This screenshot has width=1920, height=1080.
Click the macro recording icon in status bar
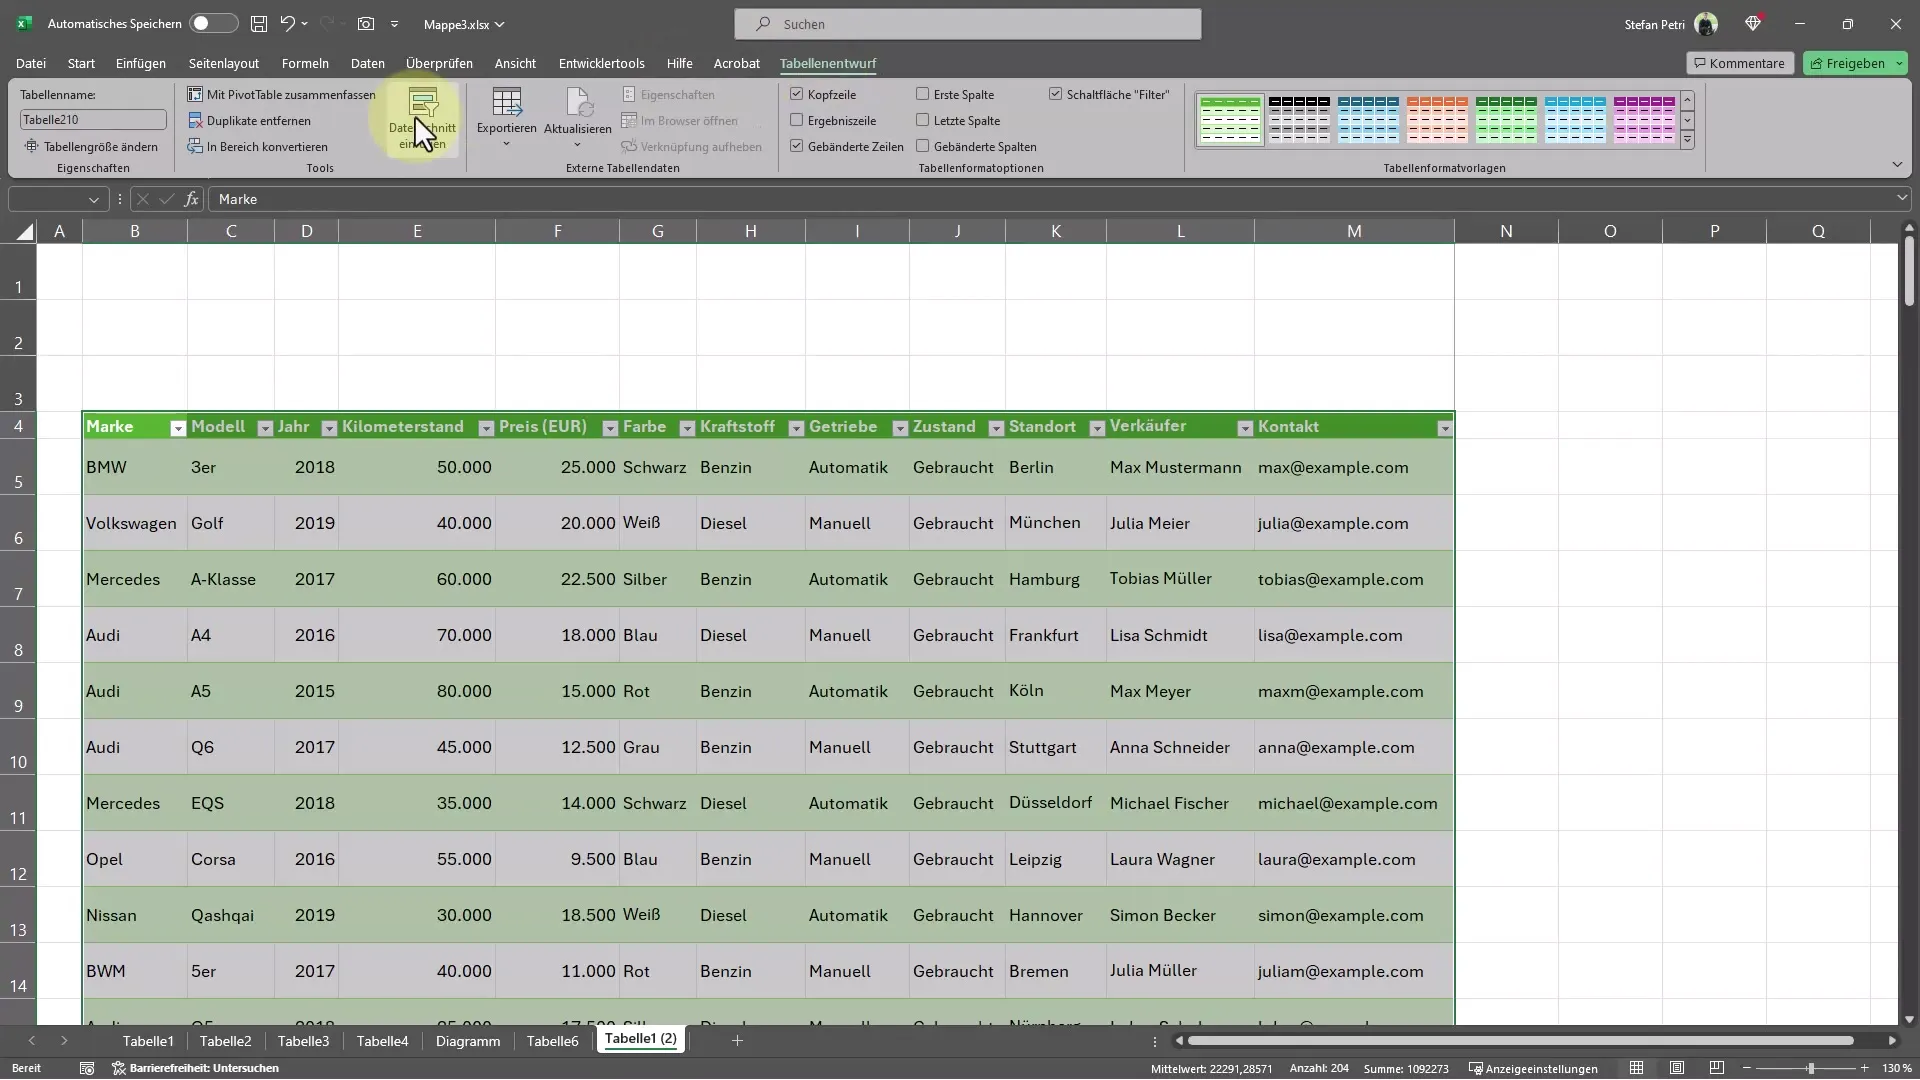[x=87, y=1068]
